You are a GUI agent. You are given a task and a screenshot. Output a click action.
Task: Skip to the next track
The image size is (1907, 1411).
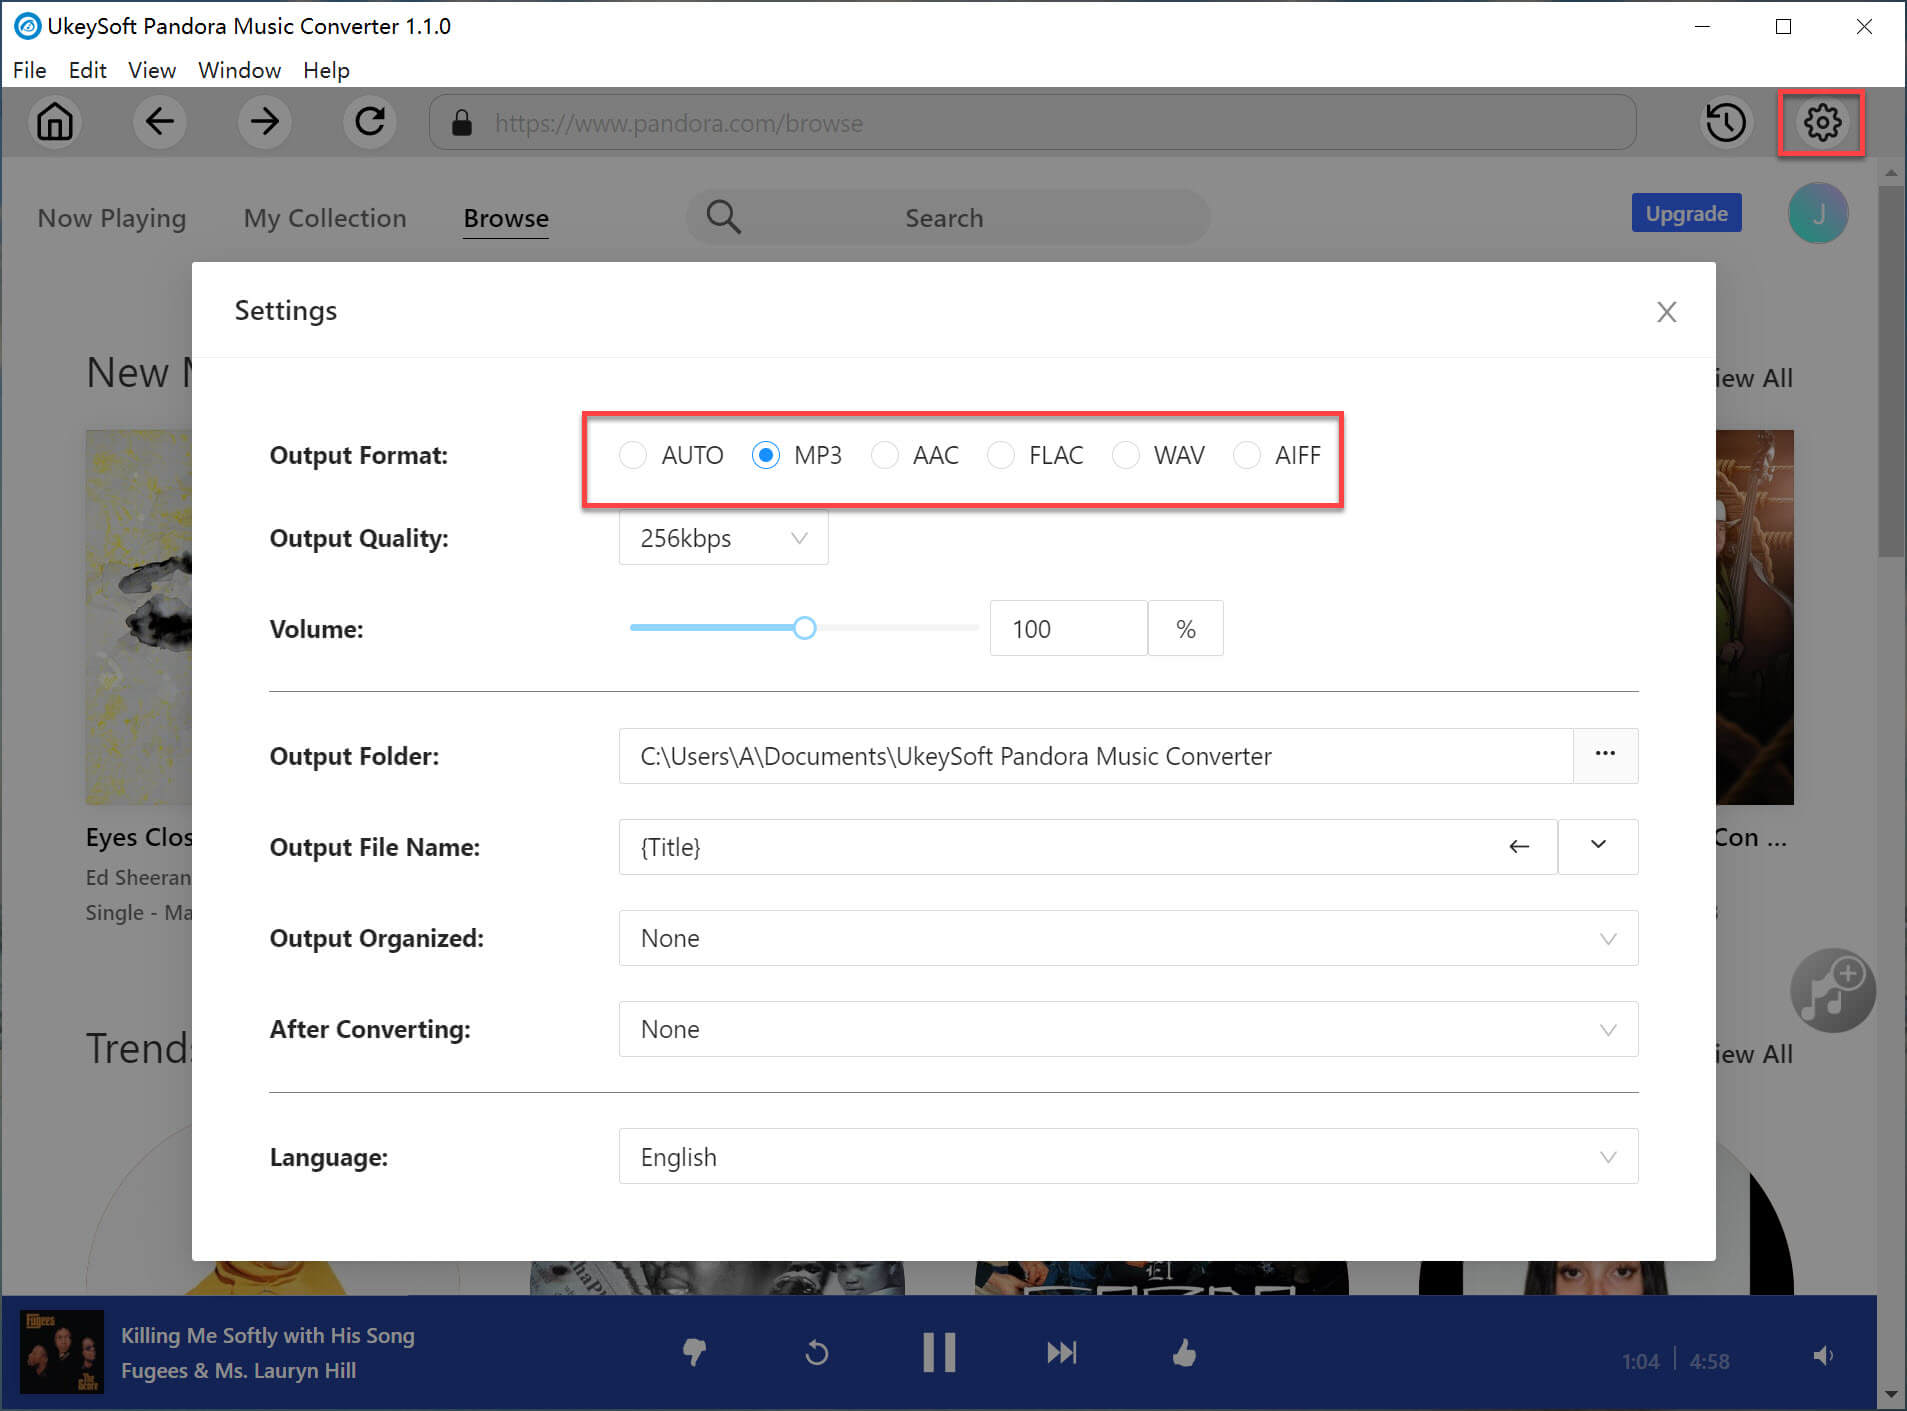[1062, 1353]
